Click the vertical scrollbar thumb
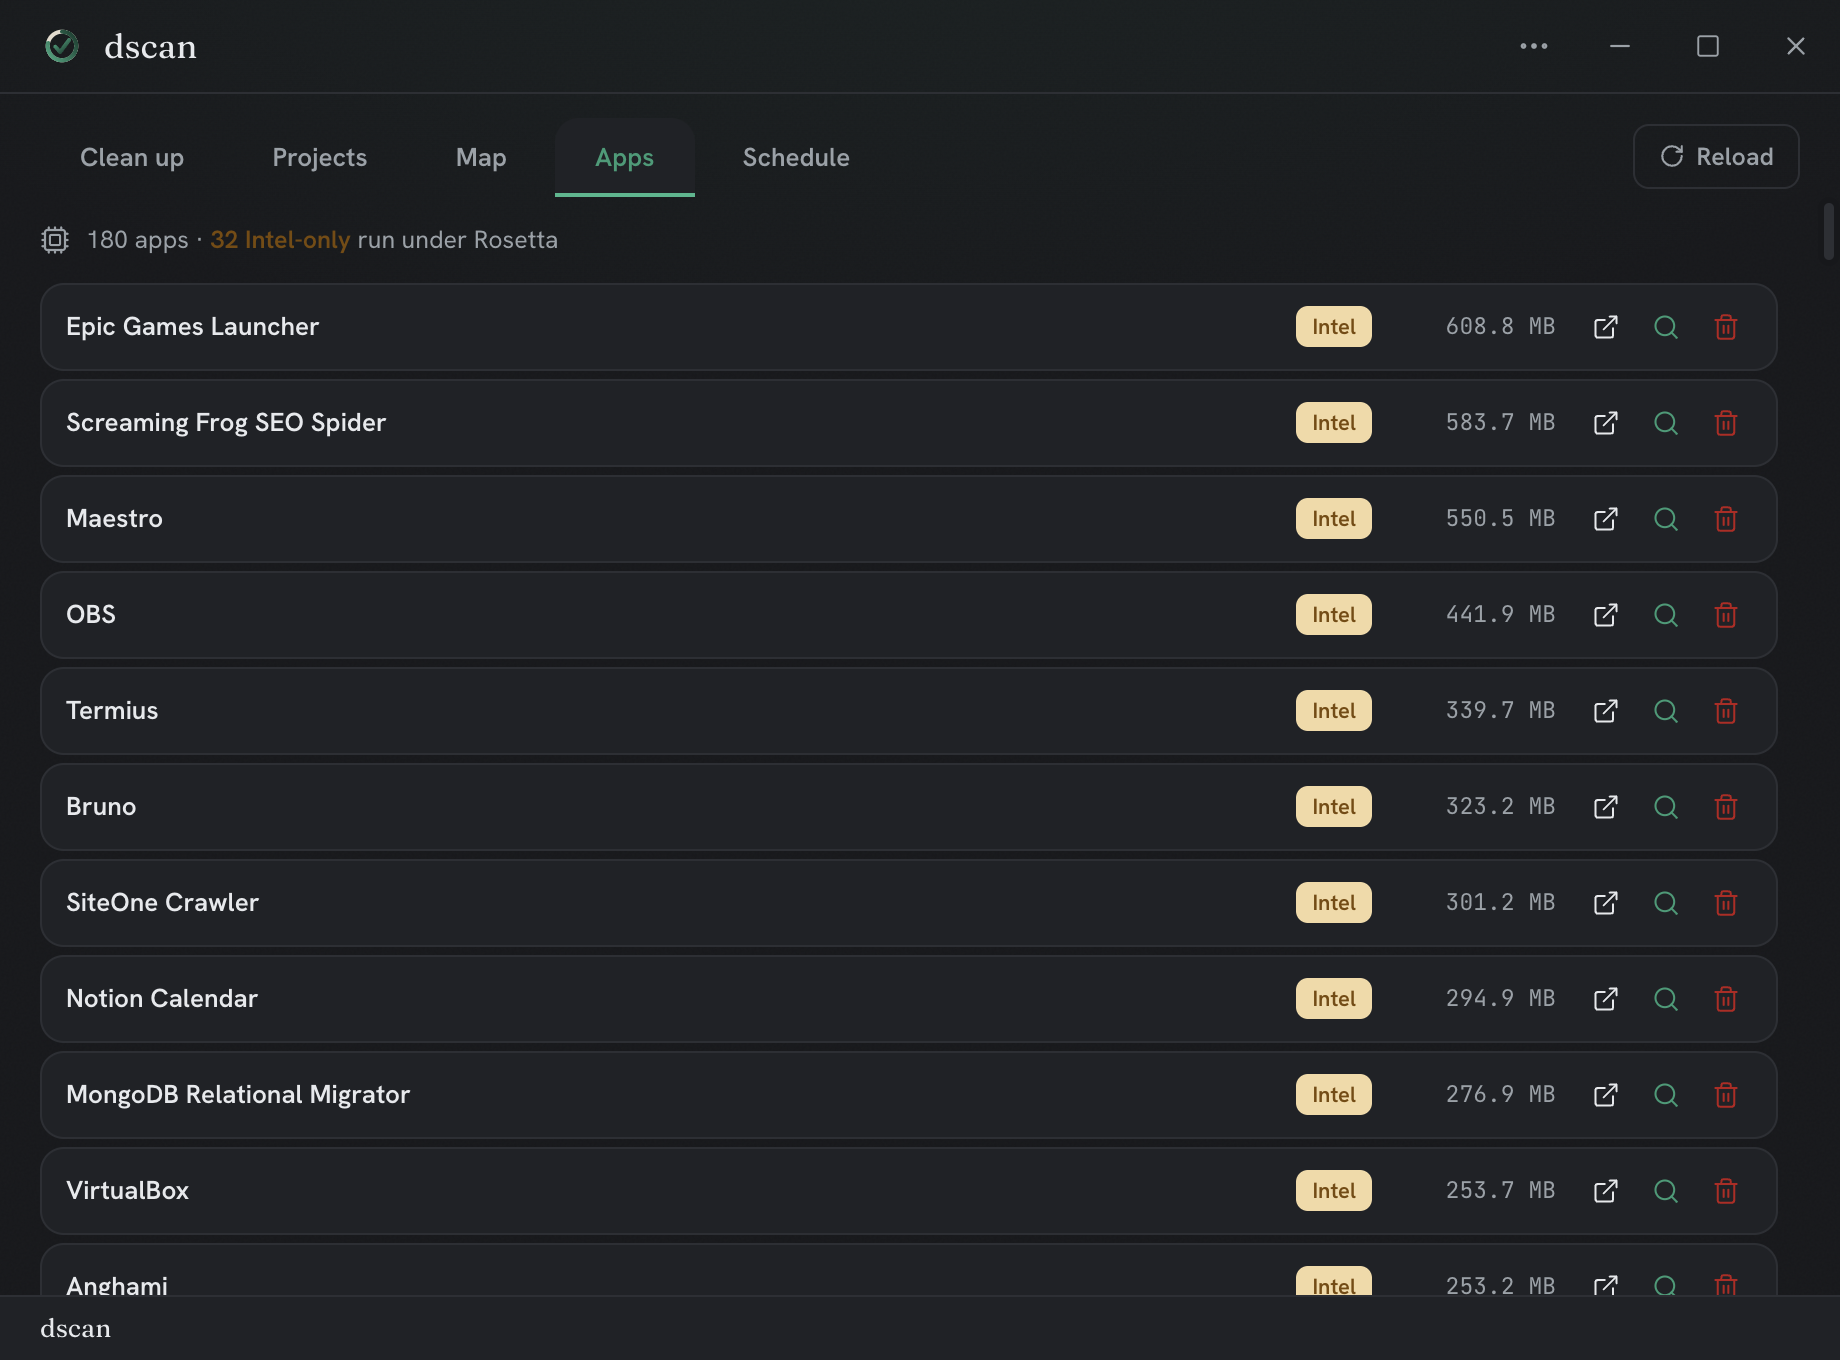 1829,232
